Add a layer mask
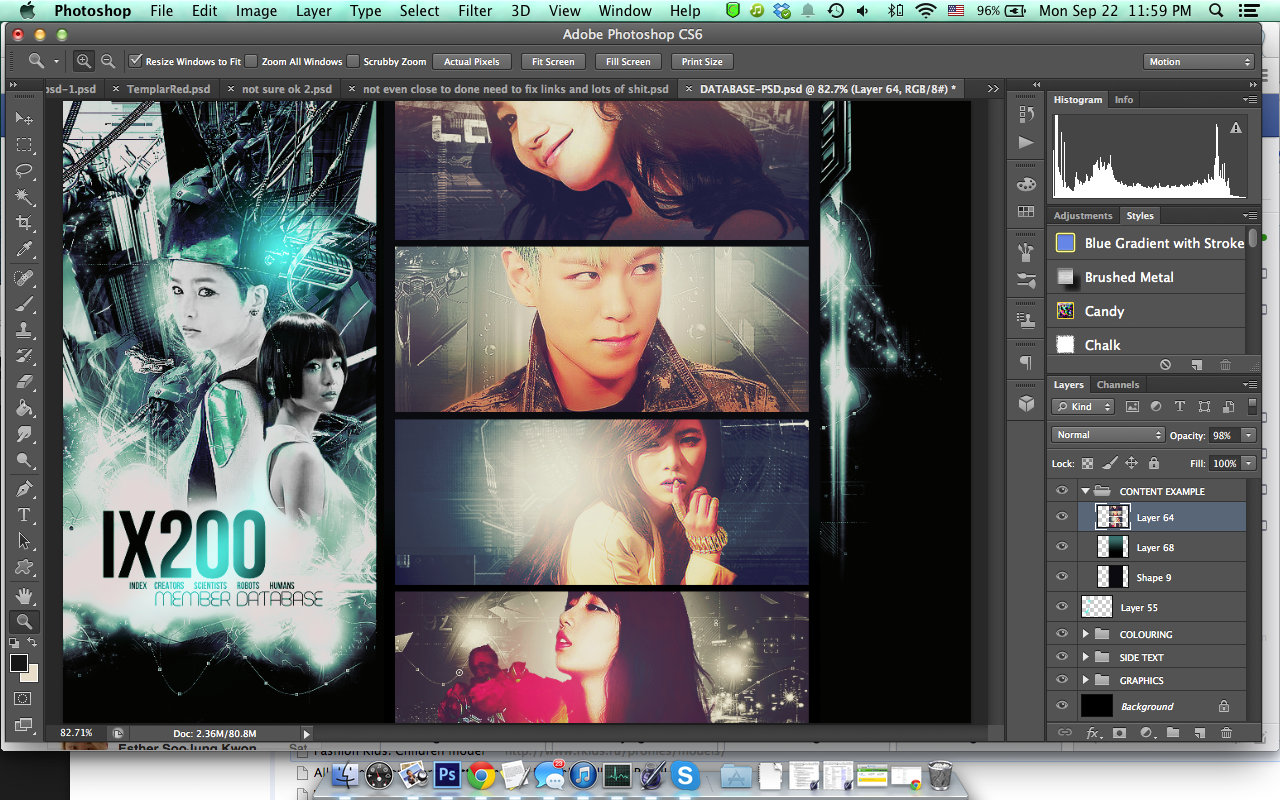The height and width of the screenshot is (800, 1280). pos(1119,733)
